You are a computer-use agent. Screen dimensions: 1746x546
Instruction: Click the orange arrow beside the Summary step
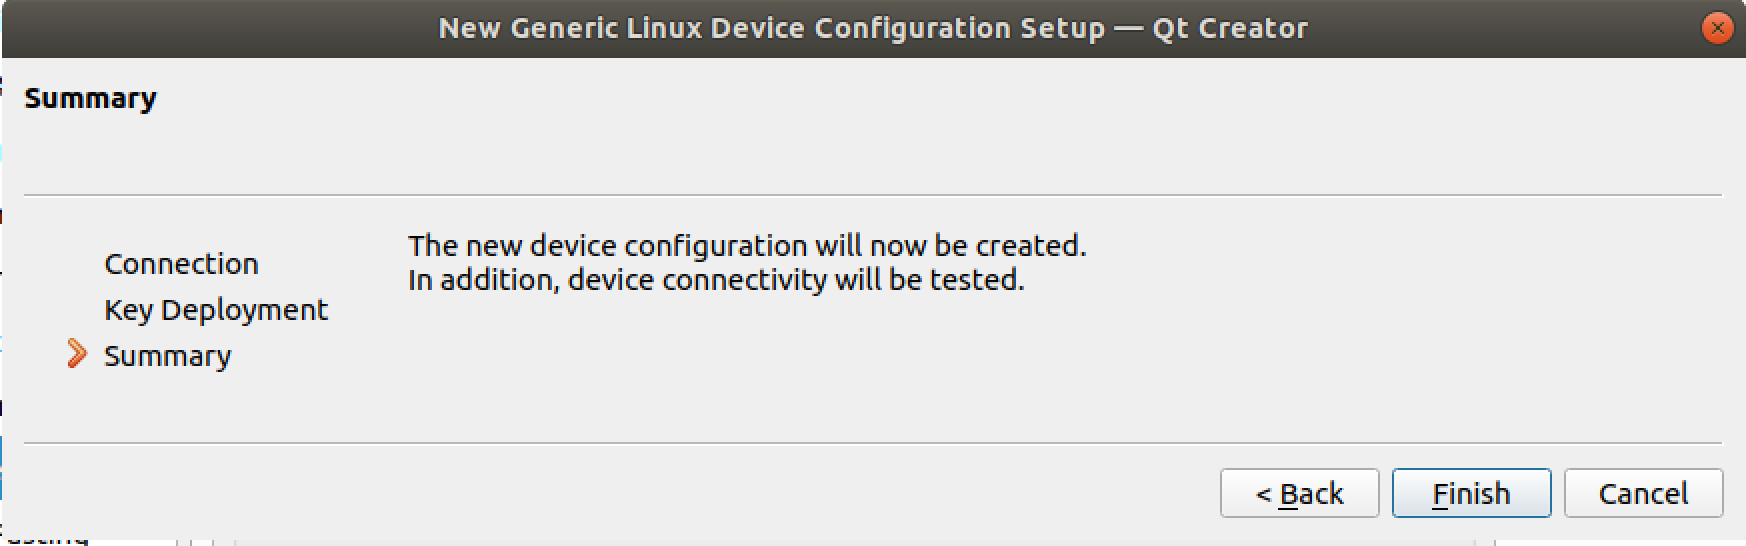pyautogui.click(x=77, y=354)
